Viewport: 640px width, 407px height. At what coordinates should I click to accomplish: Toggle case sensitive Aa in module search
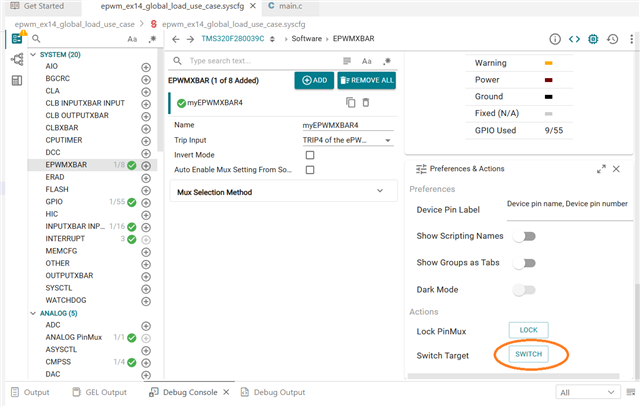(x=132, y=39)
